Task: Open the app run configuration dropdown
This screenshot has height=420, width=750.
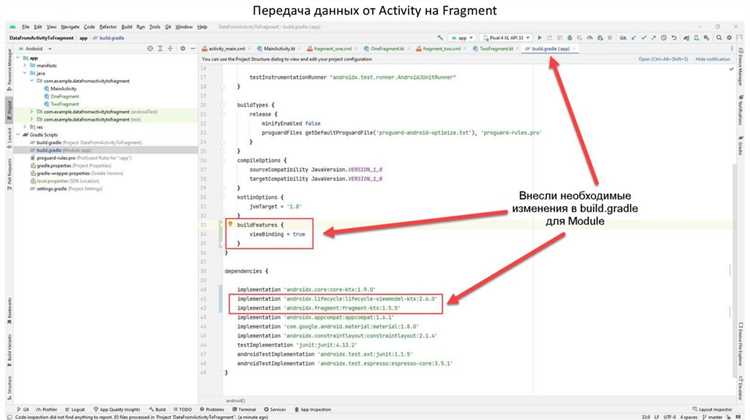Action: pos(462,38)
